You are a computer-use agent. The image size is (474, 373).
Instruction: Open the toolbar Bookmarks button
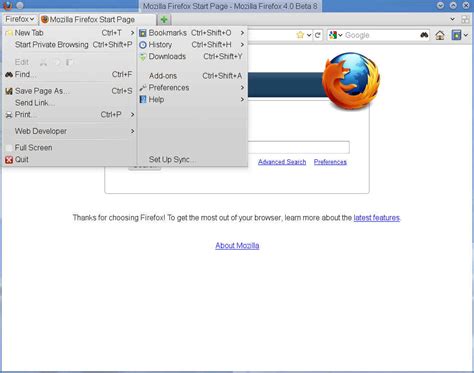(459, 35)
